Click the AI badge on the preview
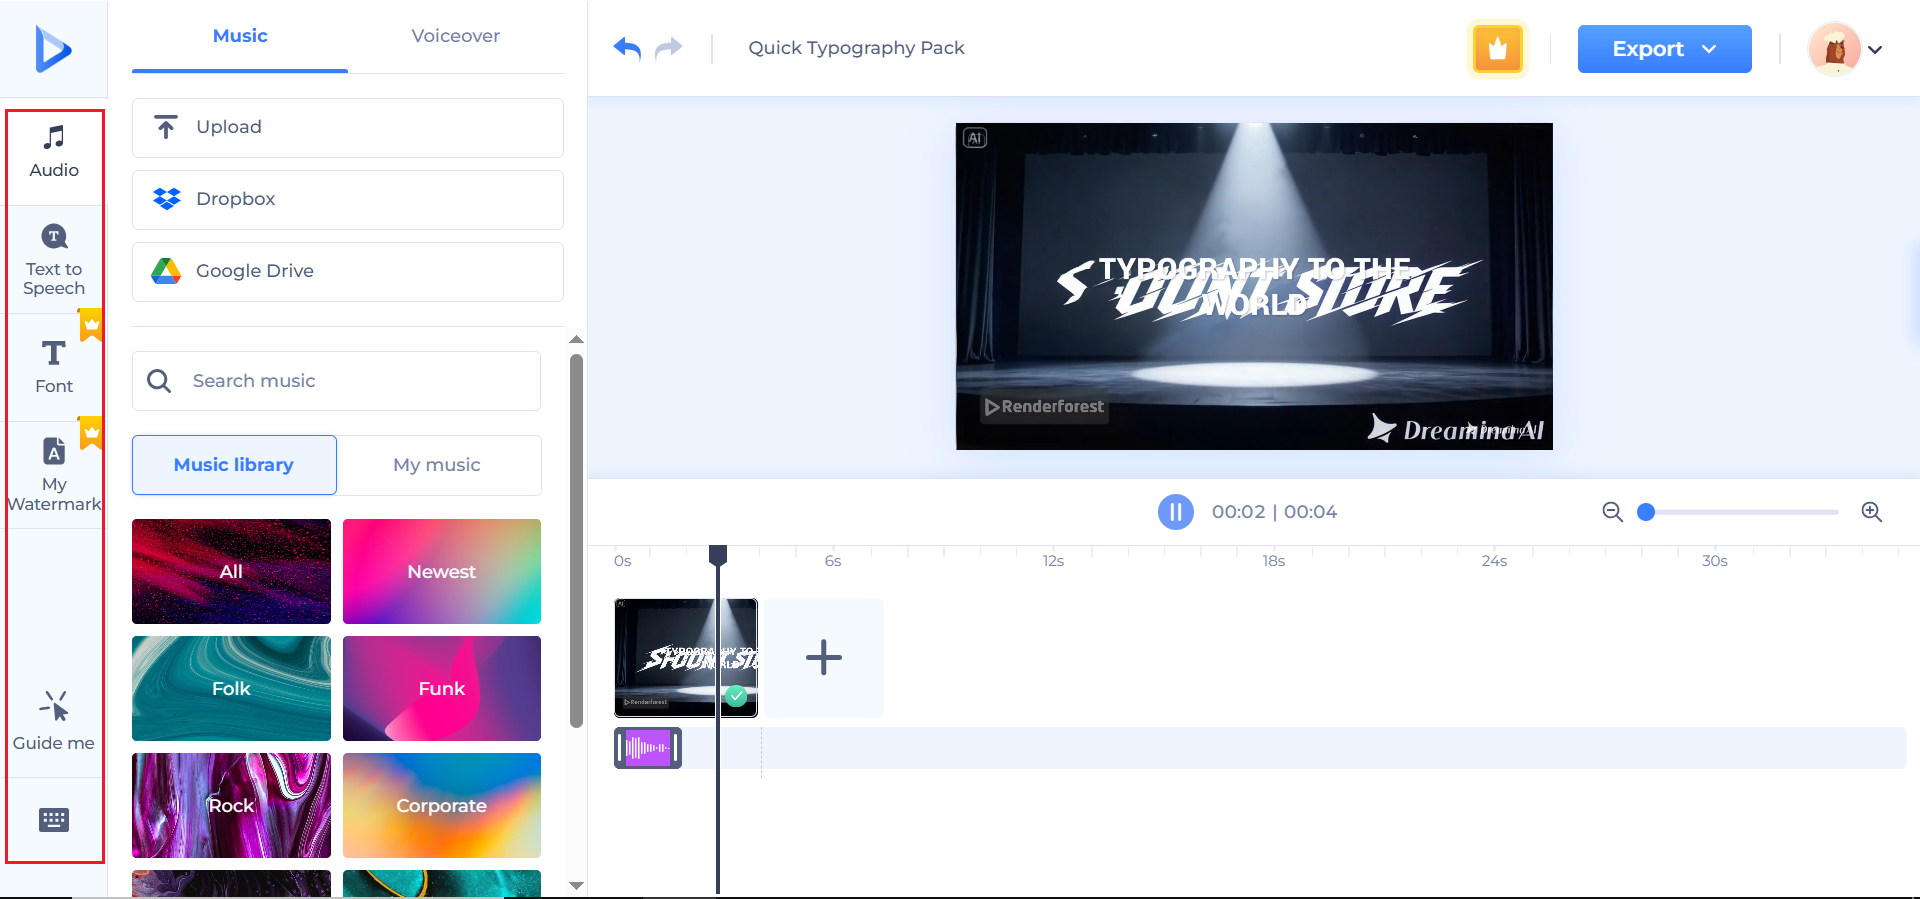This screenshot has width=1920, height=899. (x=975, y=138)
